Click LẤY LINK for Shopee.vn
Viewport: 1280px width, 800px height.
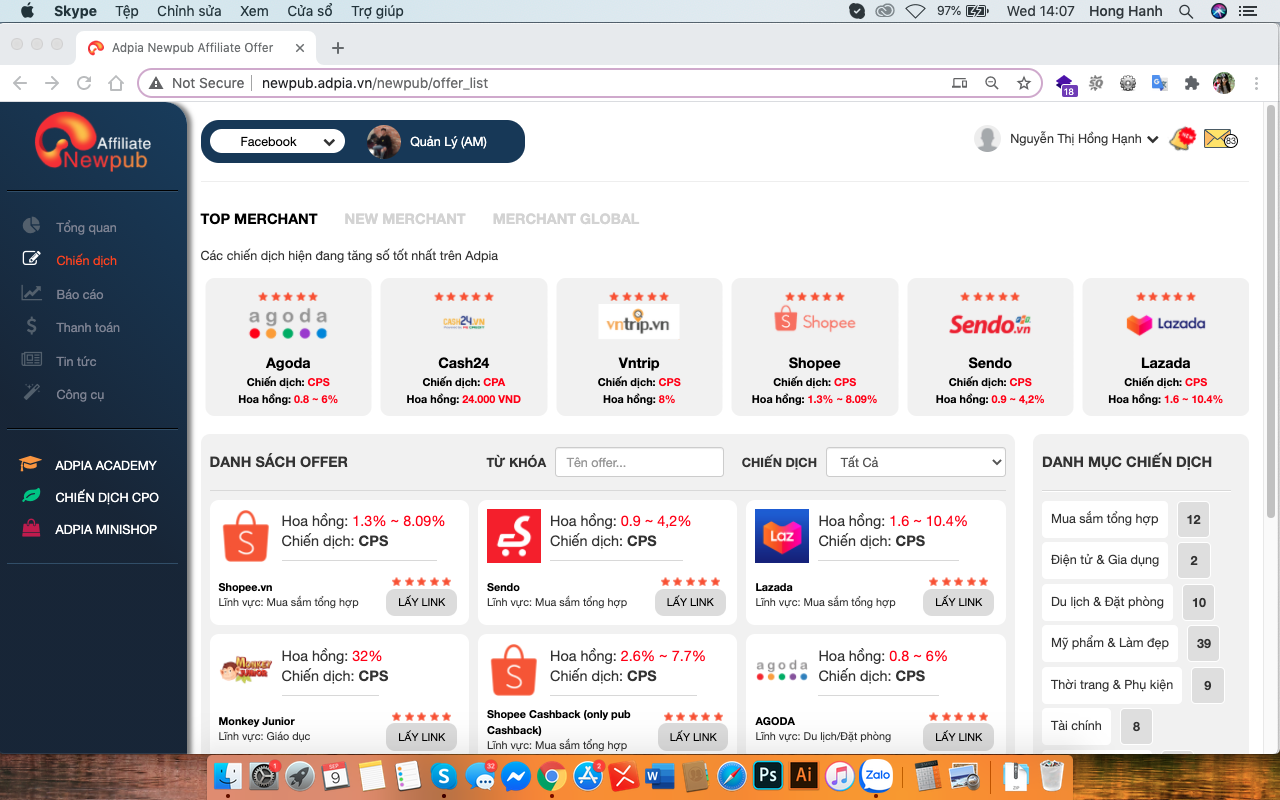(422, 602)
